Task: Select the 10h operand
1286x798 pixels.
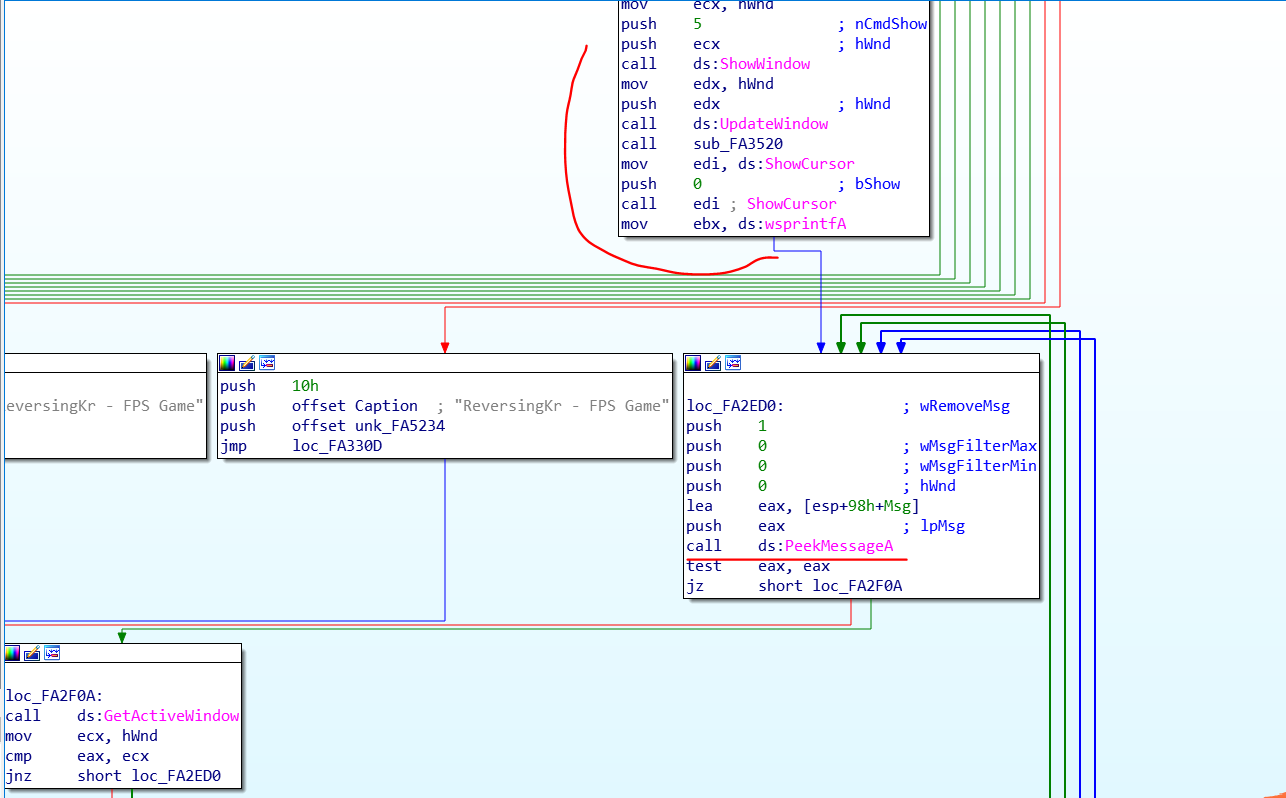Action: [305, 386]
